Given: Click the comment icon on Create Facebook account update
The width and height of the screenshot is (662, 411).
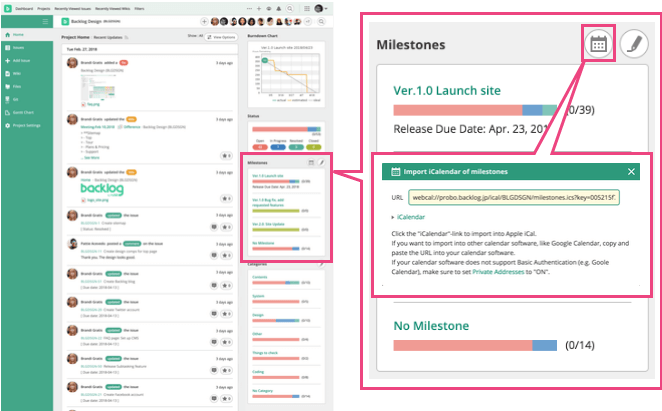Looking at the screenshot, I should click(x=214, y=399).
